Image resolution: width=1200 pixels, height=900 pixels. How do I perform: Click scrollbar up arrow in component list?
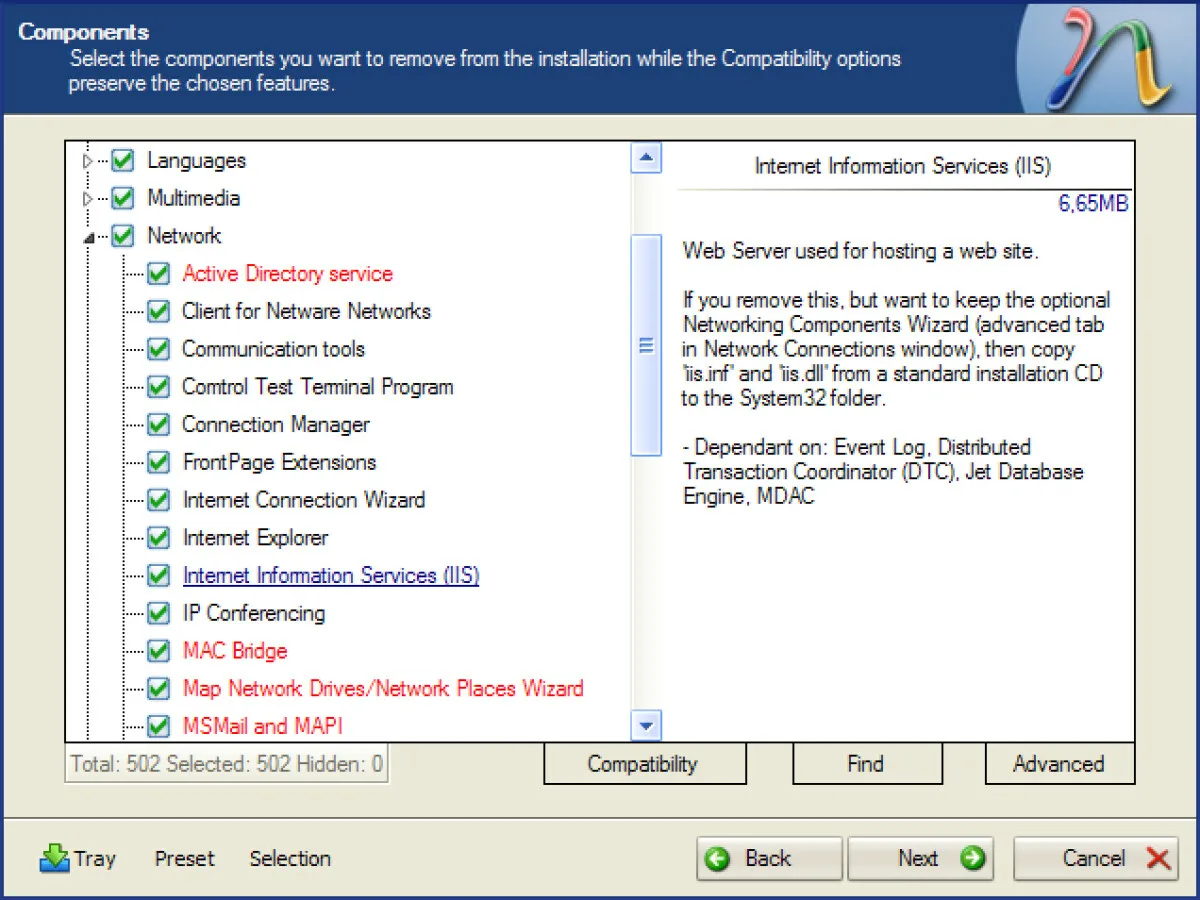[647, 157]
